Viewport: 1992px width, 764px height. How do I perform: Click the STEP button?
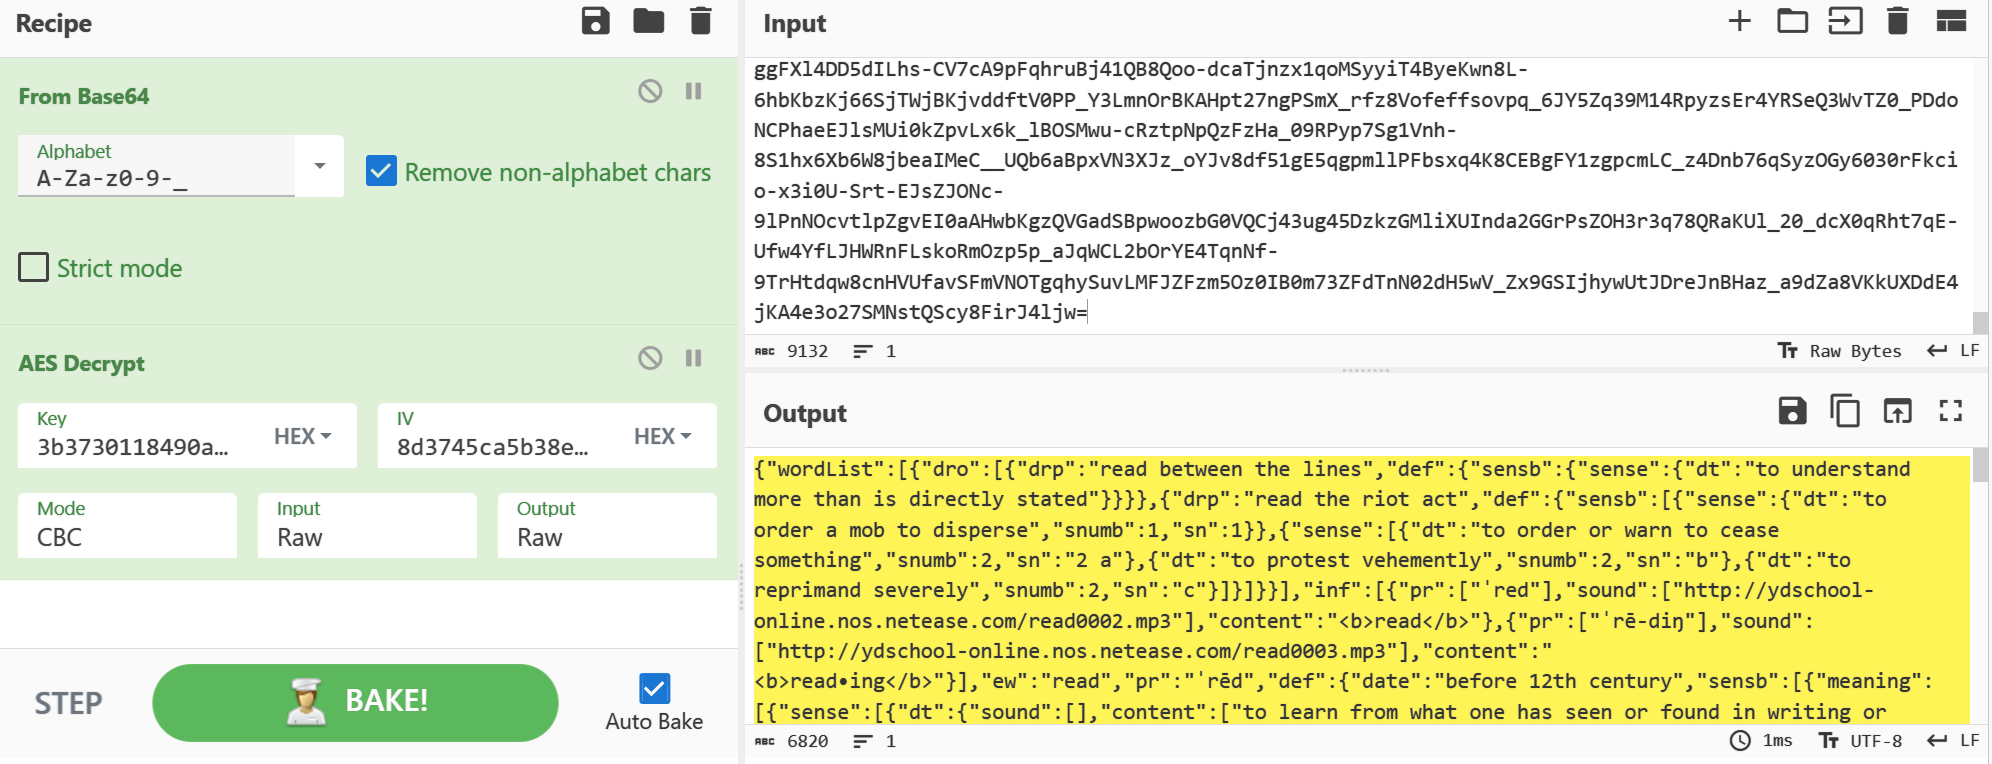click(x=68, y=703)
